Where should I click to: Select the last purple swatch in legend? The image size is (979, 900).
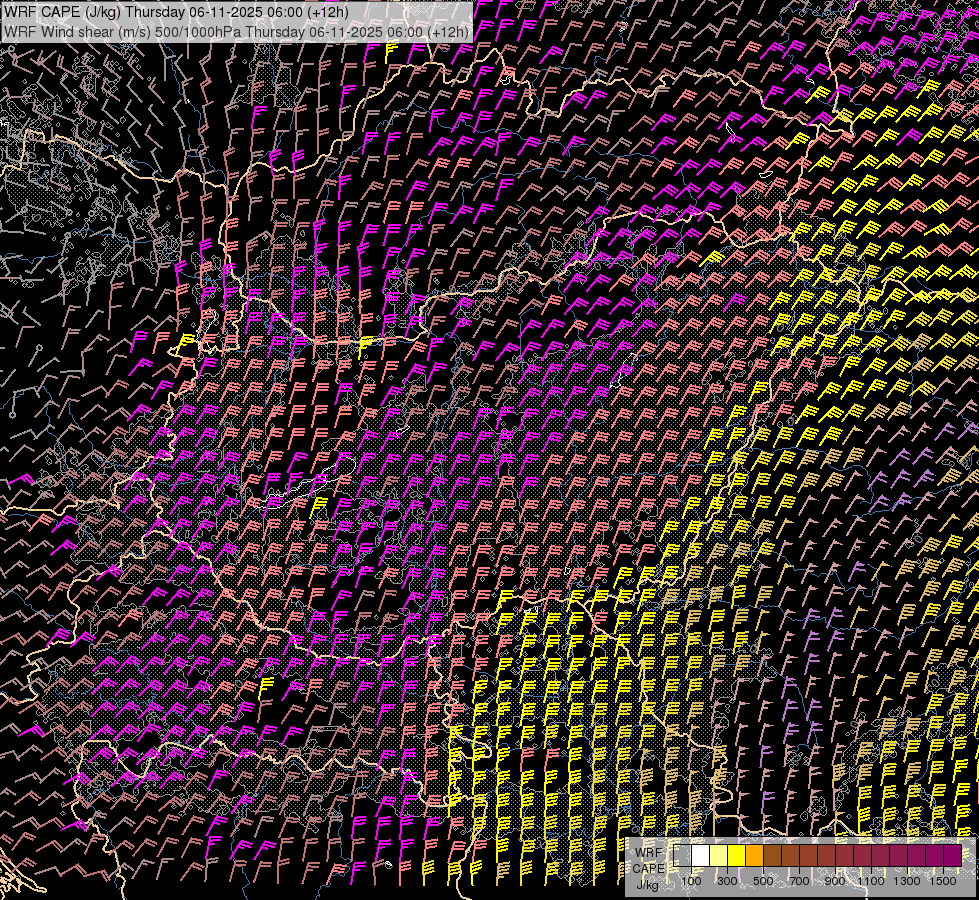[x=952, y=855]
